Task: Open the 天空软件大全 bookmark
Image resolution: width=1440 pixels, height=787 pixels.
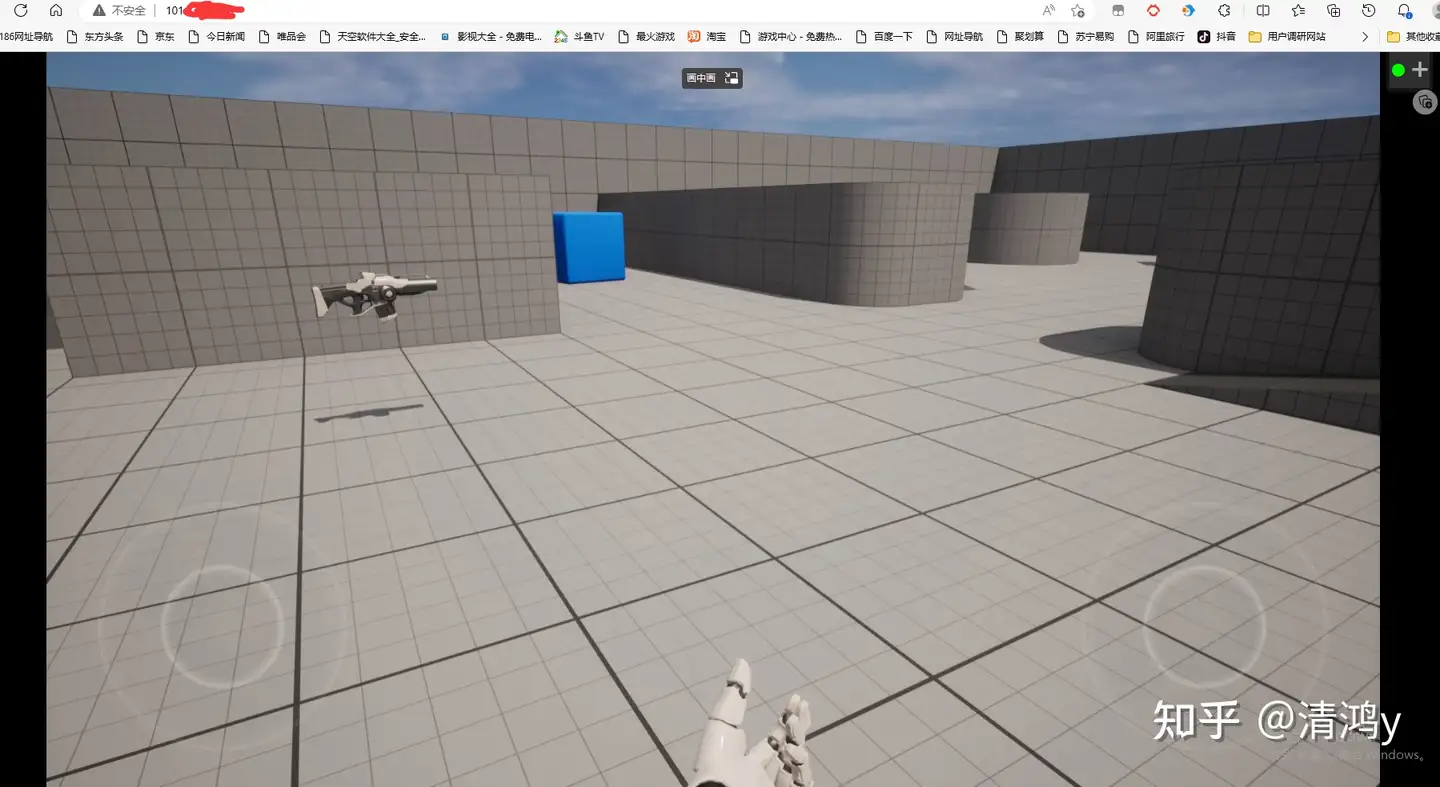Action: (x=372, y=36)
